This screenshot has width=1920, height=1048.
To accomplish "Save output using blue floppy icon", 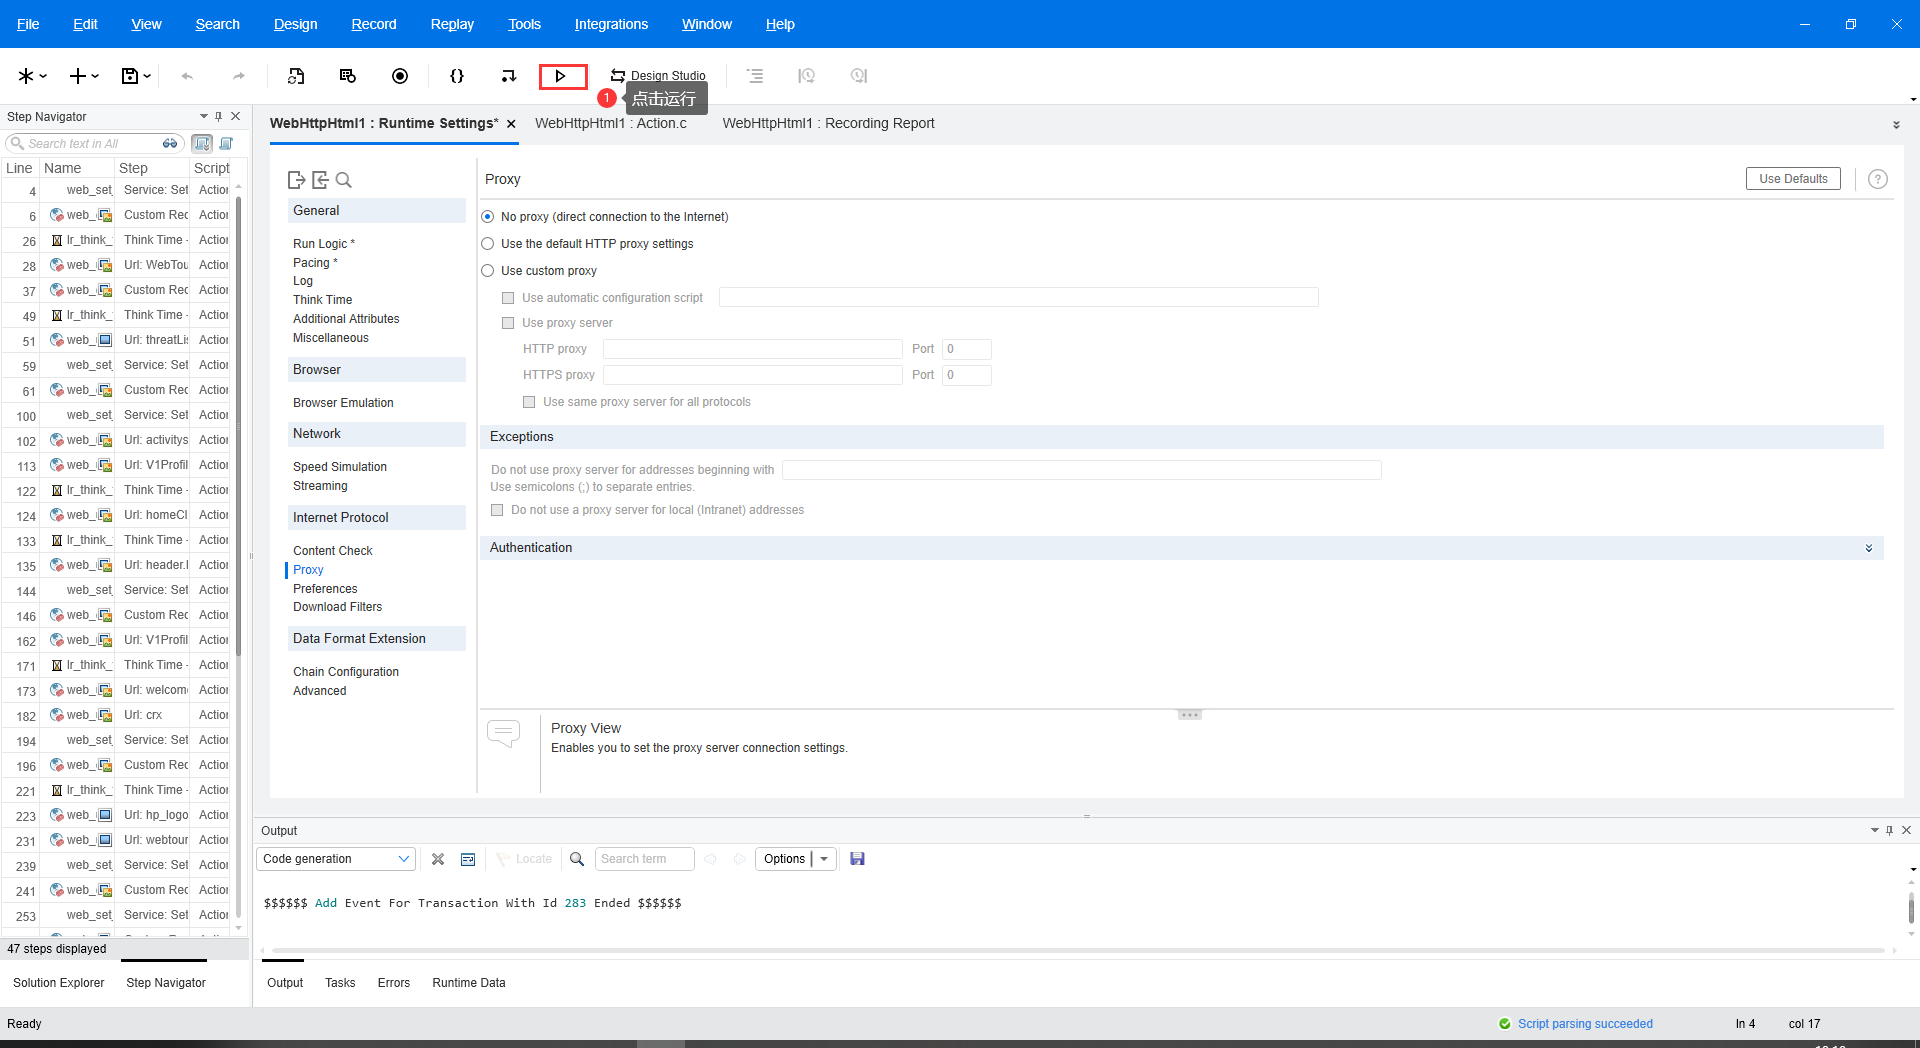I will [857, 859].
